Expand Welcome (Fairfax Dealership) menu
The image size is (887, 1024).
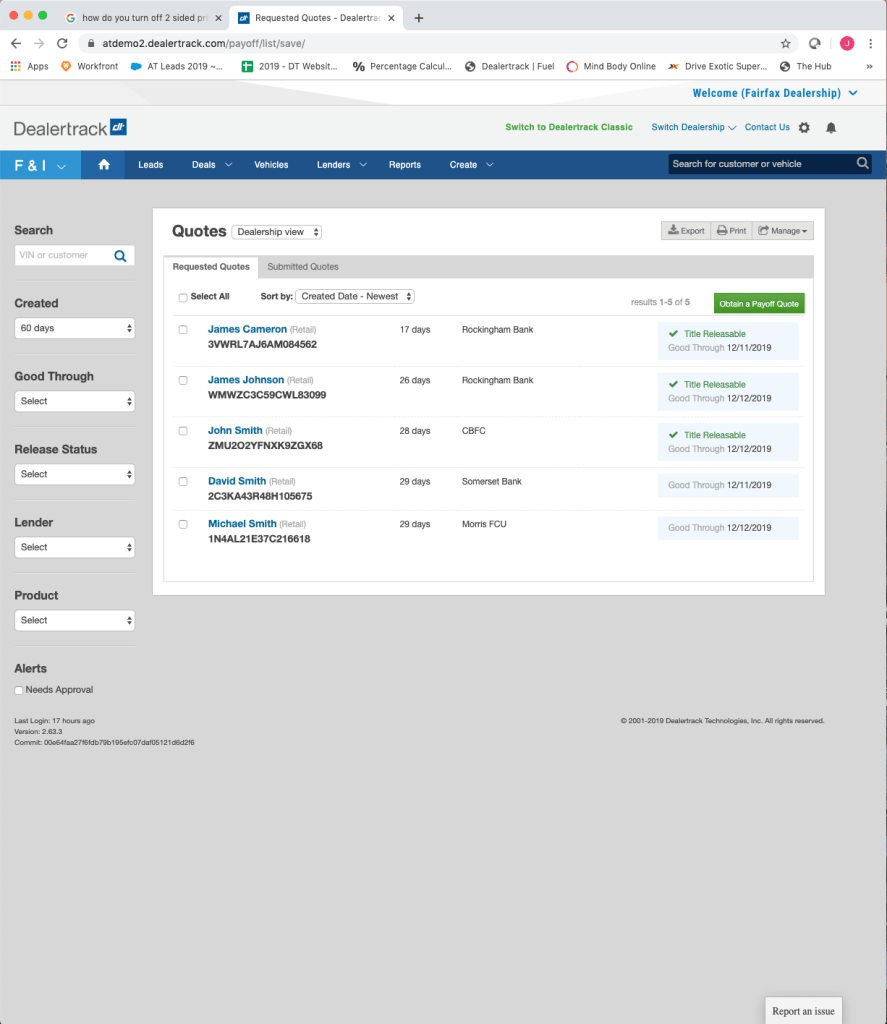tap(775, 93)
